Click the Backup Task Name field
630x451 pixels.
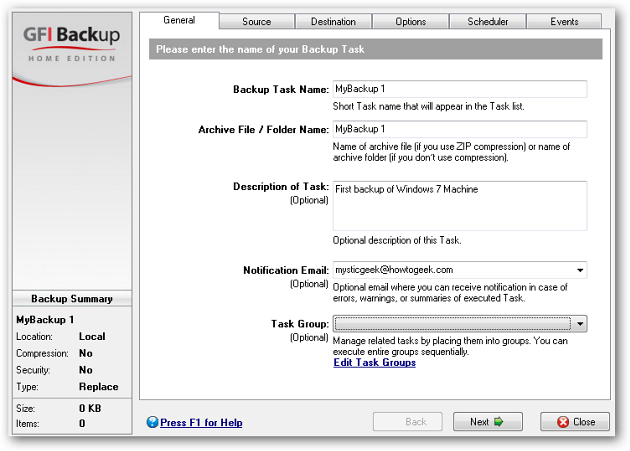pos(460,89)
